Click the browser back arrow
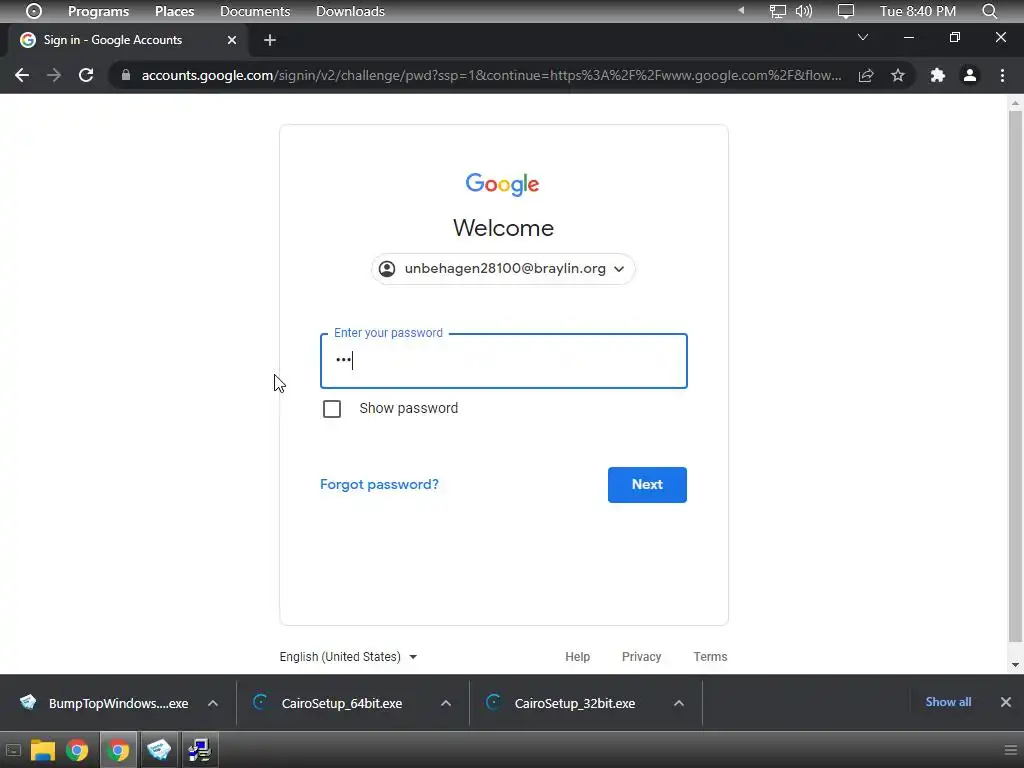The height and width of the screenshot is (768, 1024). (22, 75)
